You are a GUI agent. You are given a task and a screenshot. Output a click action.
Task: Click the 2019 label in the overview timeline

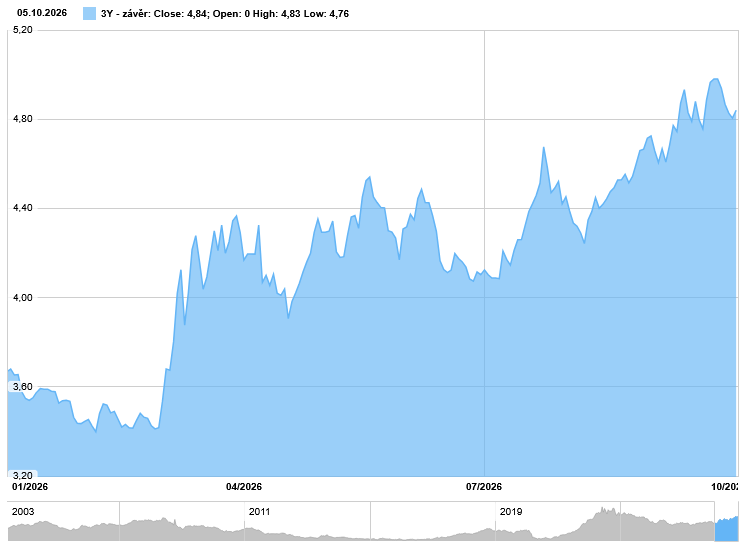(x=511, y=511)
